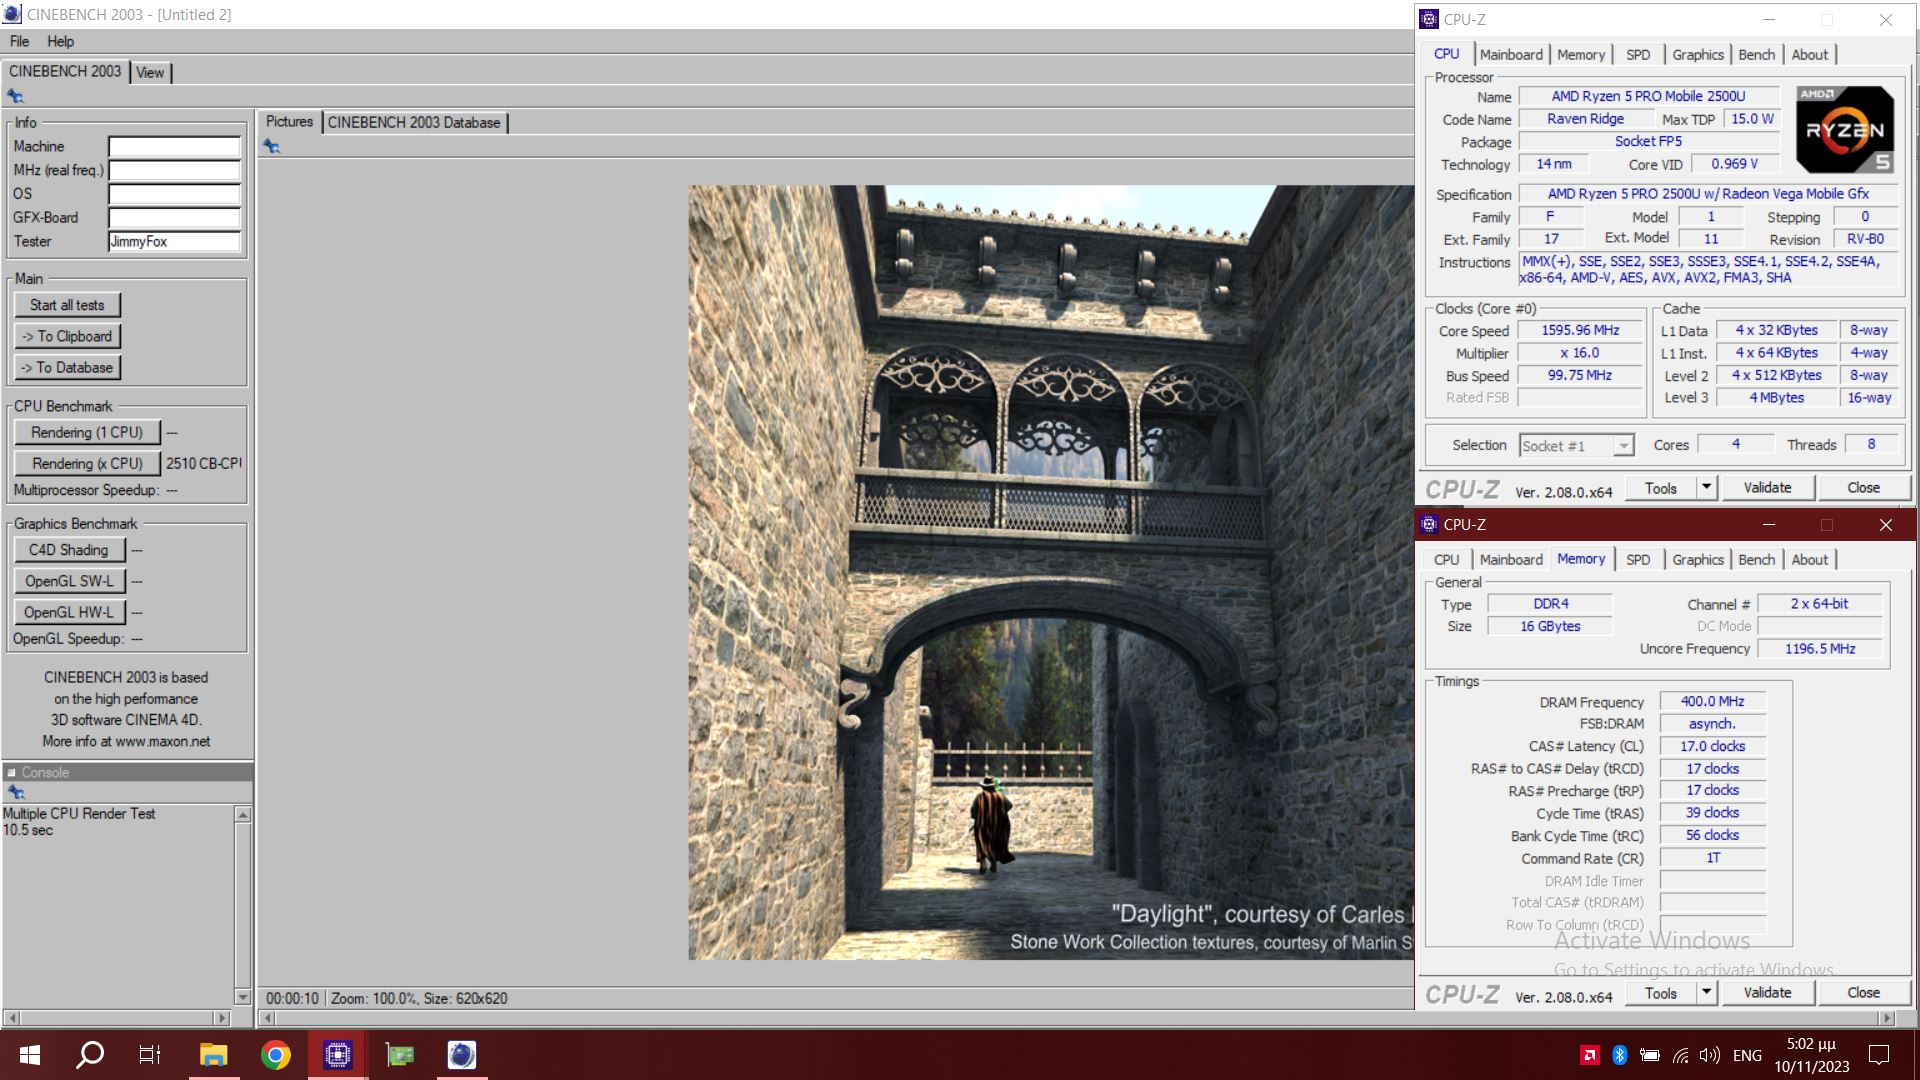Click the pin icon in Console panel

(16, 792)
